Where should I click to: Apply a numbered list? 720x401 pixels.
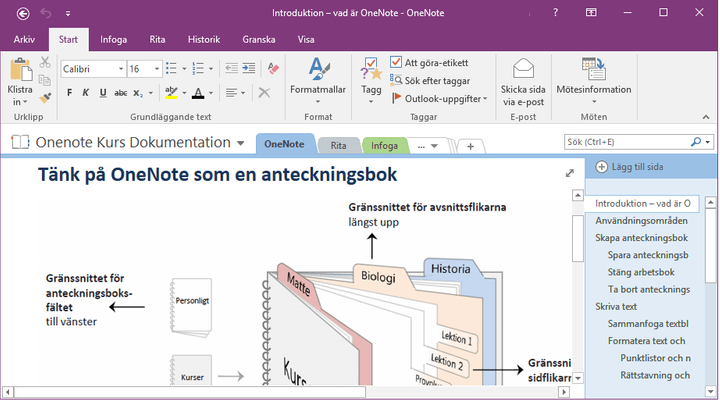198,68
